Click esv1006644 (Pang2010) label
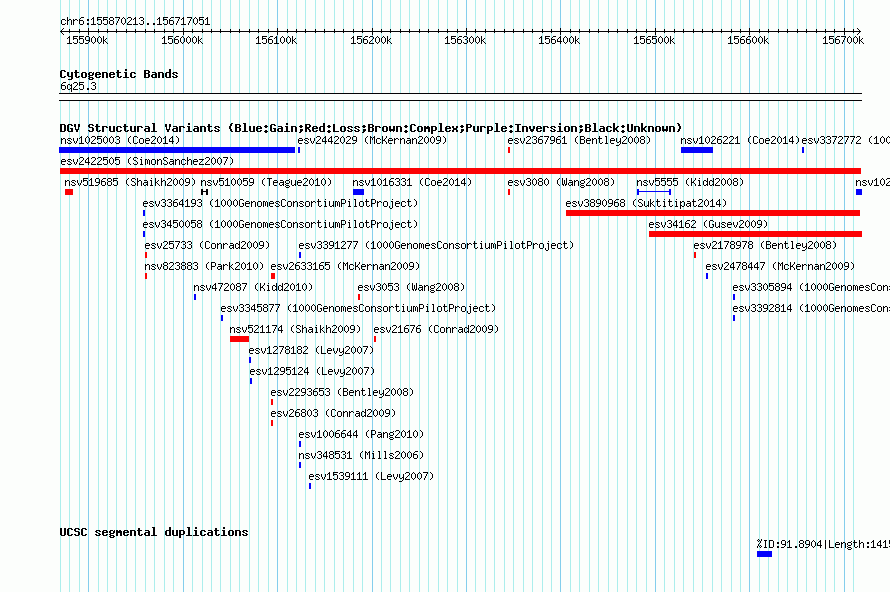The width and height of the screenshot is (890, 592). point(362,434)
